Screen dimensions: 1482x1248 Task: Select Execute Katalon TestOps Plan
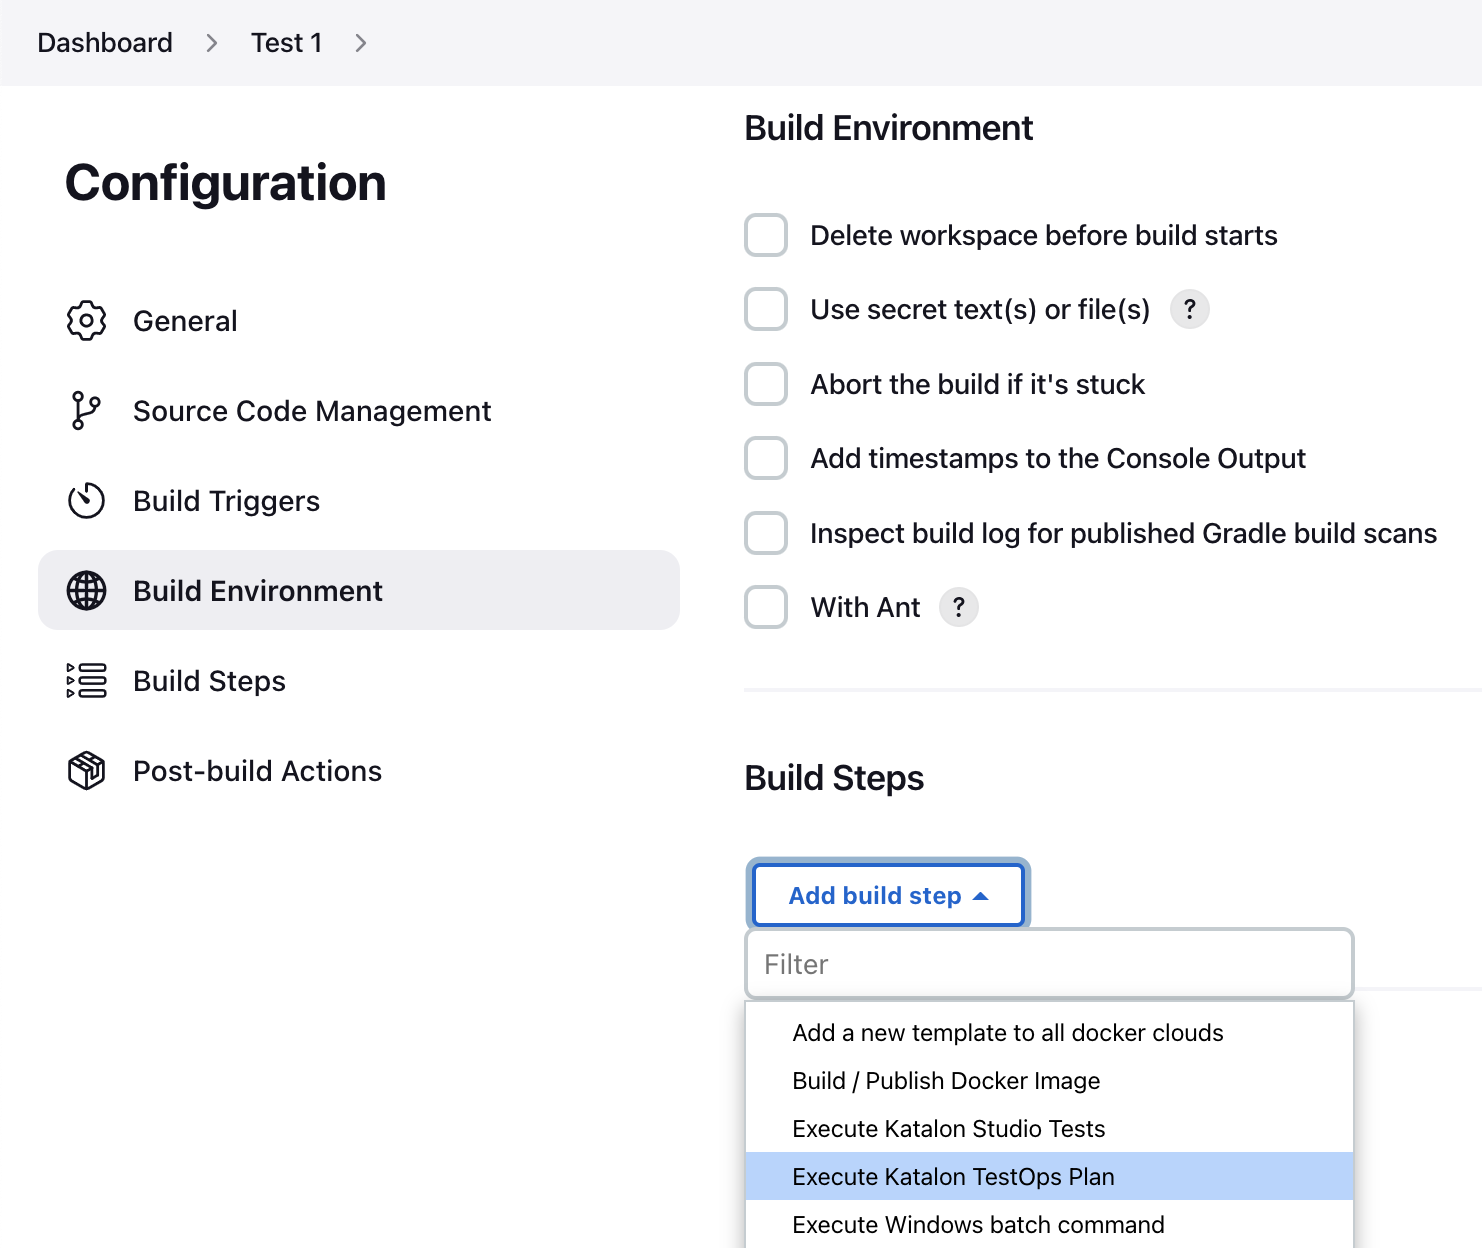(953, 1177)
